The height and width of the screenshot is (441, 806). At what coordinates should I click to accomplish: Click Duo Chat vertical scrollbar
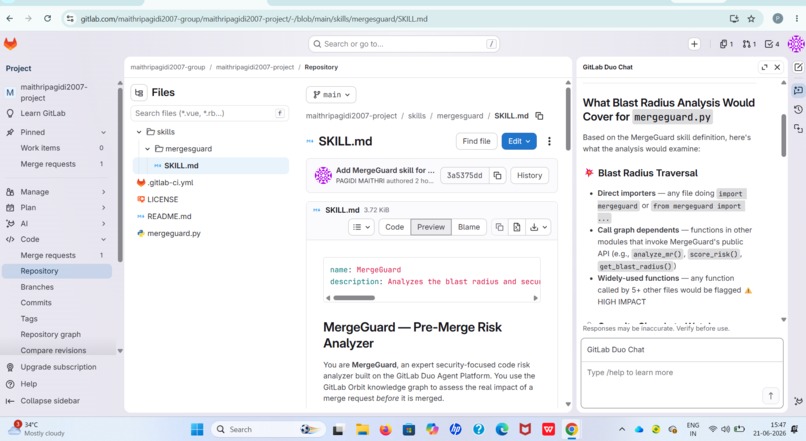[783, 136]
